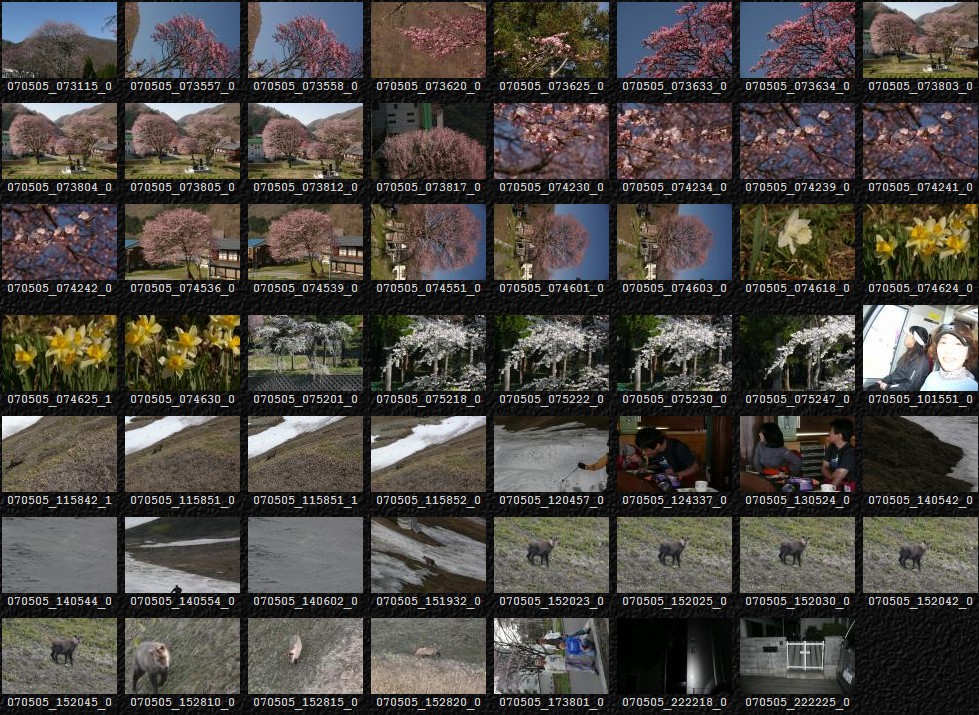Screen dimensions: 979x715
Task: Open the yellow daffodils thumbnail 070505_074625_1
Action: coord(59,353)
